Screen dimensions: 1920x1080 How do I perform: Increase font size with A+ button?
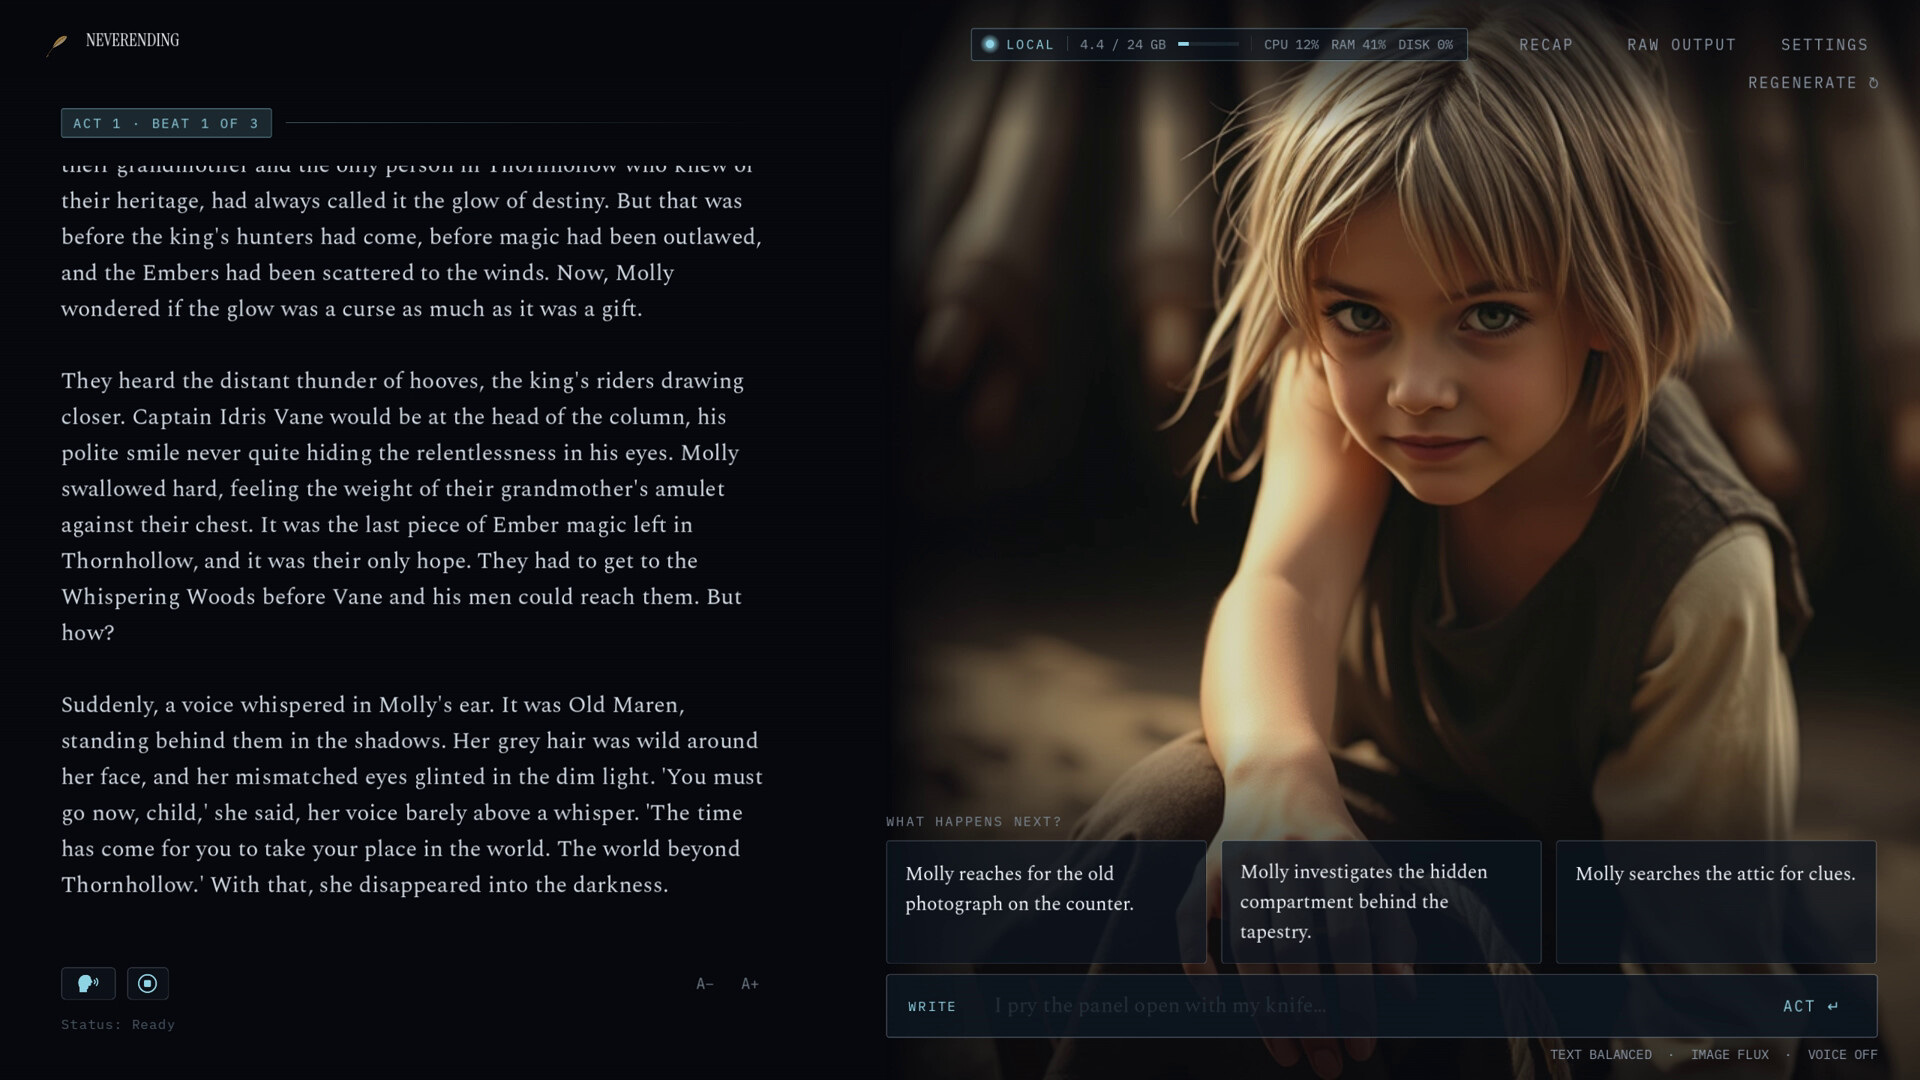coord(750,984)
